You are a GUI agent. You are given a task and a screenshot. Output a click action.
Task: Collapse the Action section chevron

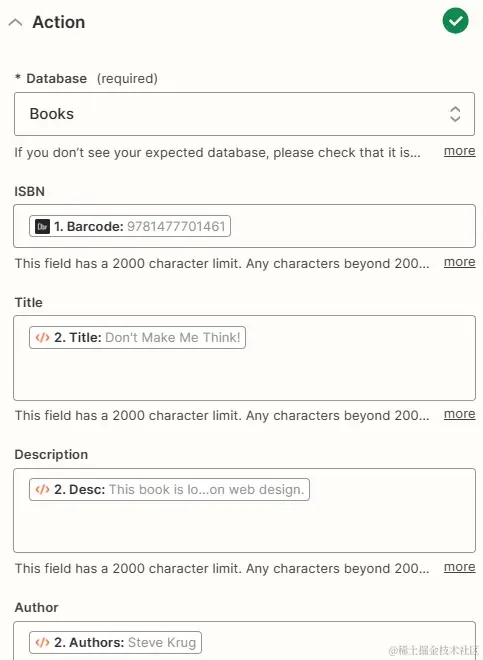[15, 22]
